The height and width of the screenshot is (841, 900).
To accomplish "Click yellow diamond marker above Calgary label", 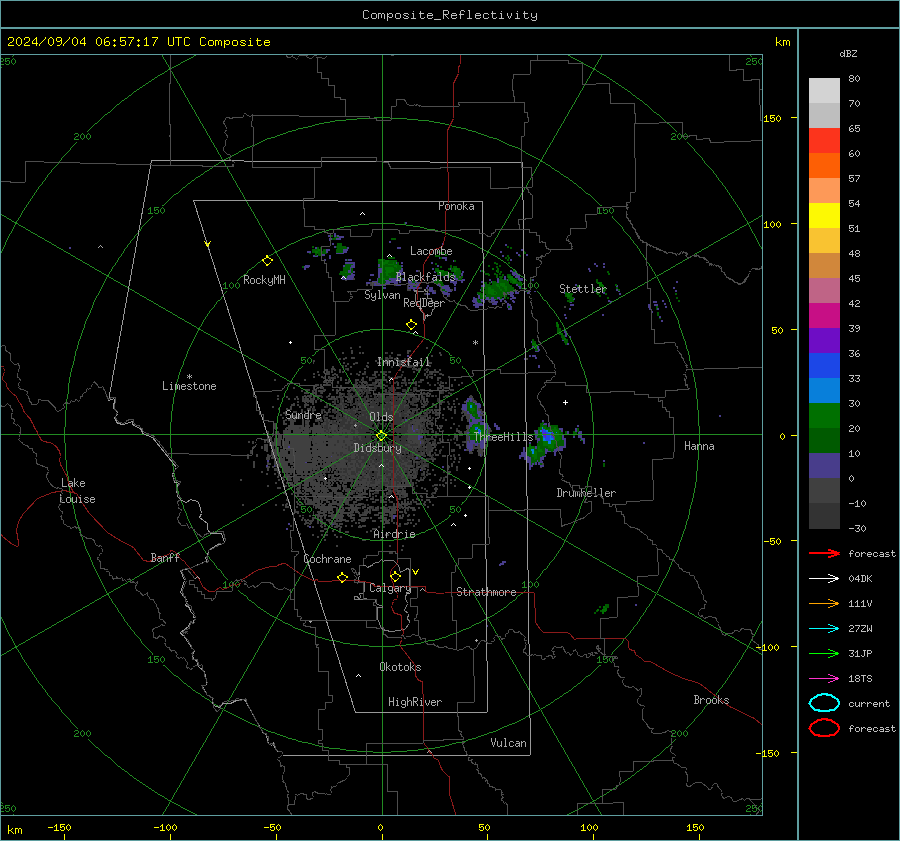I will [395, 576].
